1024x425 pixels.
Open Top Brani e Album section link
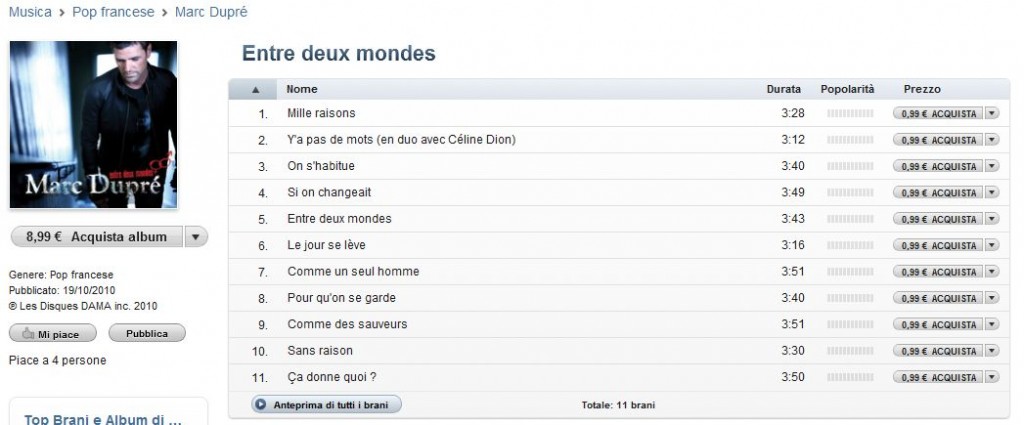pyautogui.click(x=103, y=419)
